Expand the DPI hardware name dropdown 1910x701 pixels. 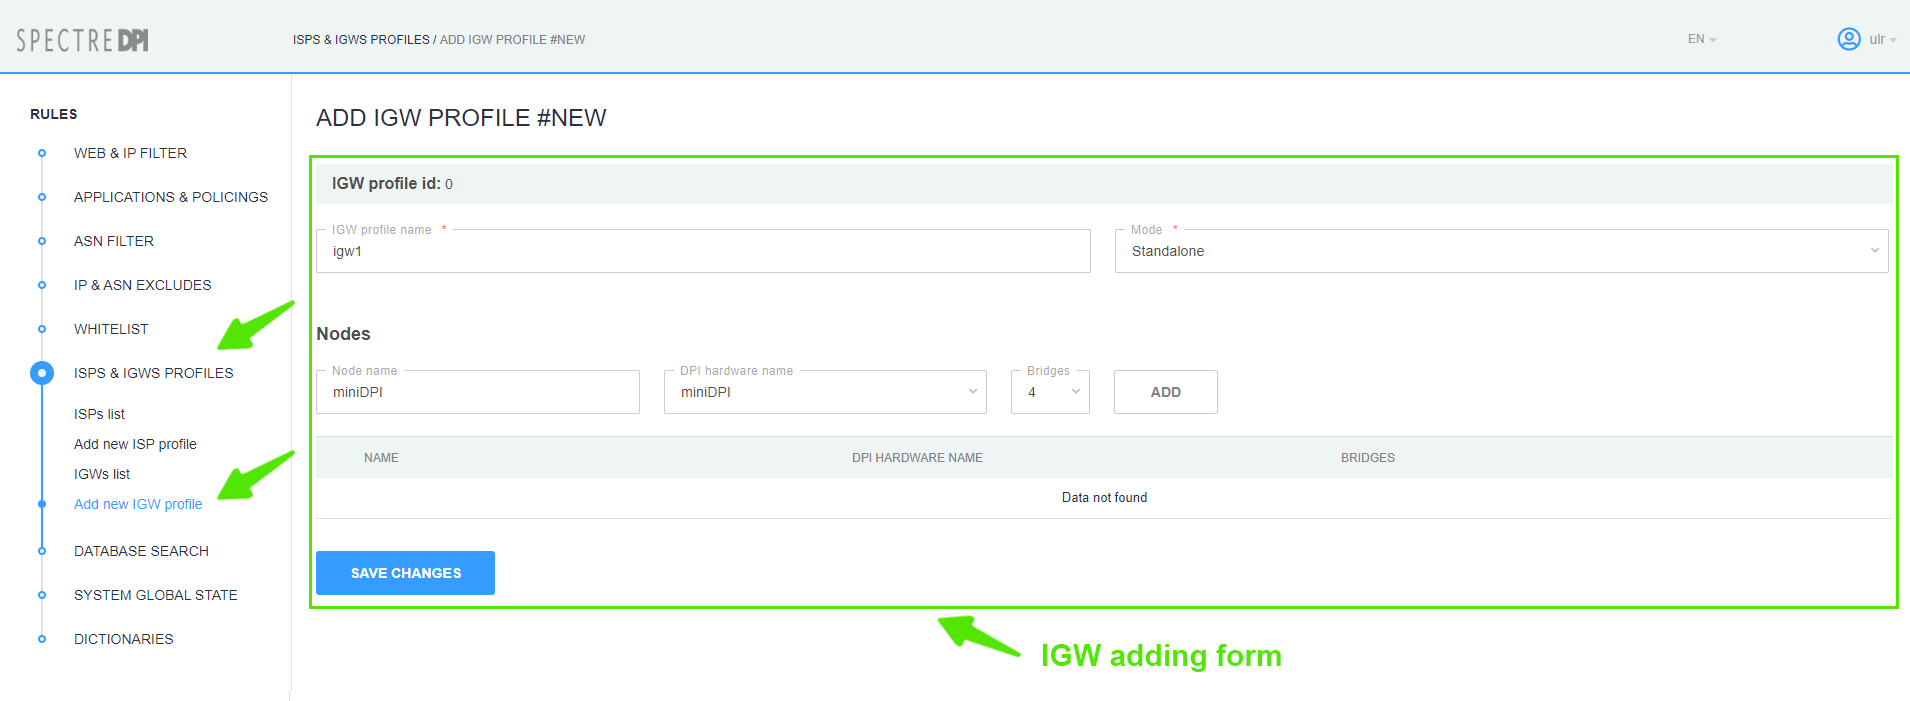(825, 392)
